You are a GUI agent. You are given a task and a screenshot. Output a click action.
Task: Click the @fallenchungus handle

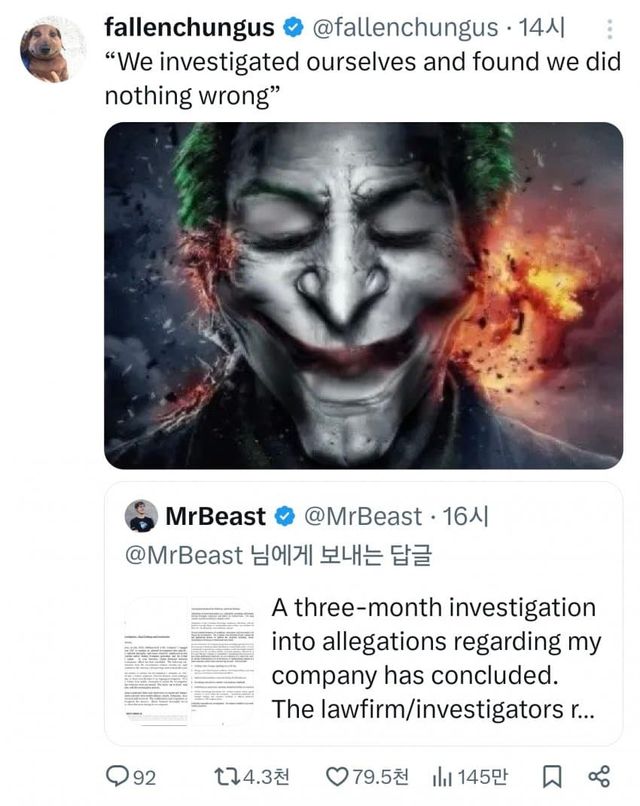point(404,29)
